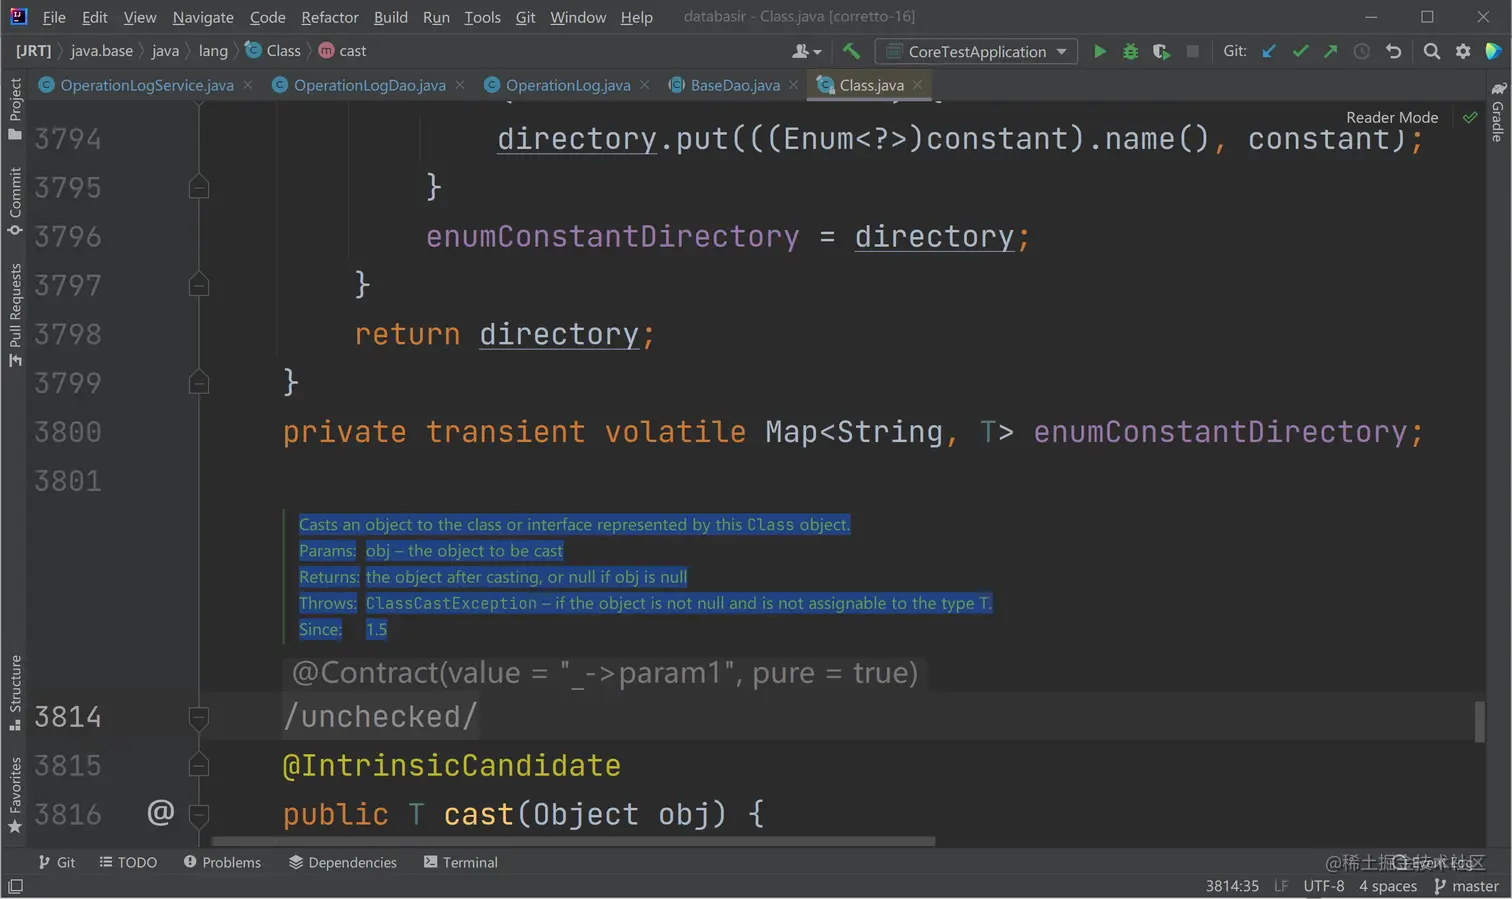This screenshot has height=899, width=1512.
Task: Click the Build Project hammer icon
Action: click(x=851, y=51)
